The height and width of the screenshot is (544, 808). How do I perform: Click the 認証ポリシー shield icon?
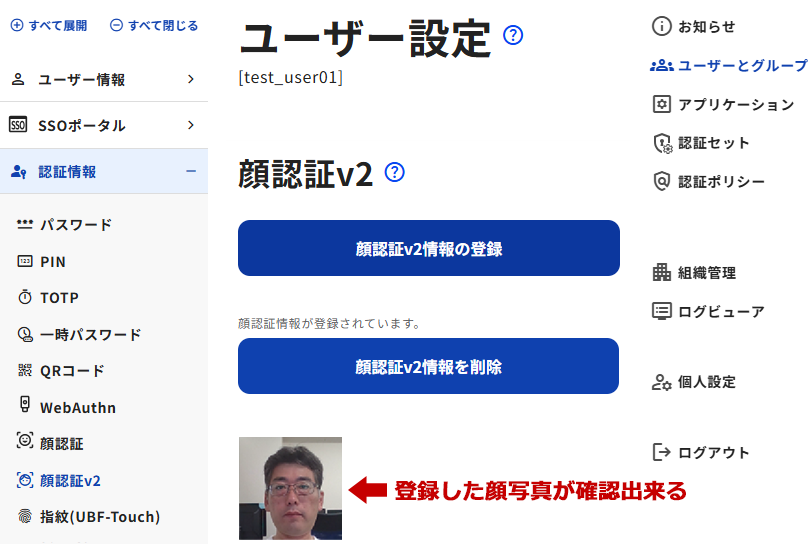(661, 181)
